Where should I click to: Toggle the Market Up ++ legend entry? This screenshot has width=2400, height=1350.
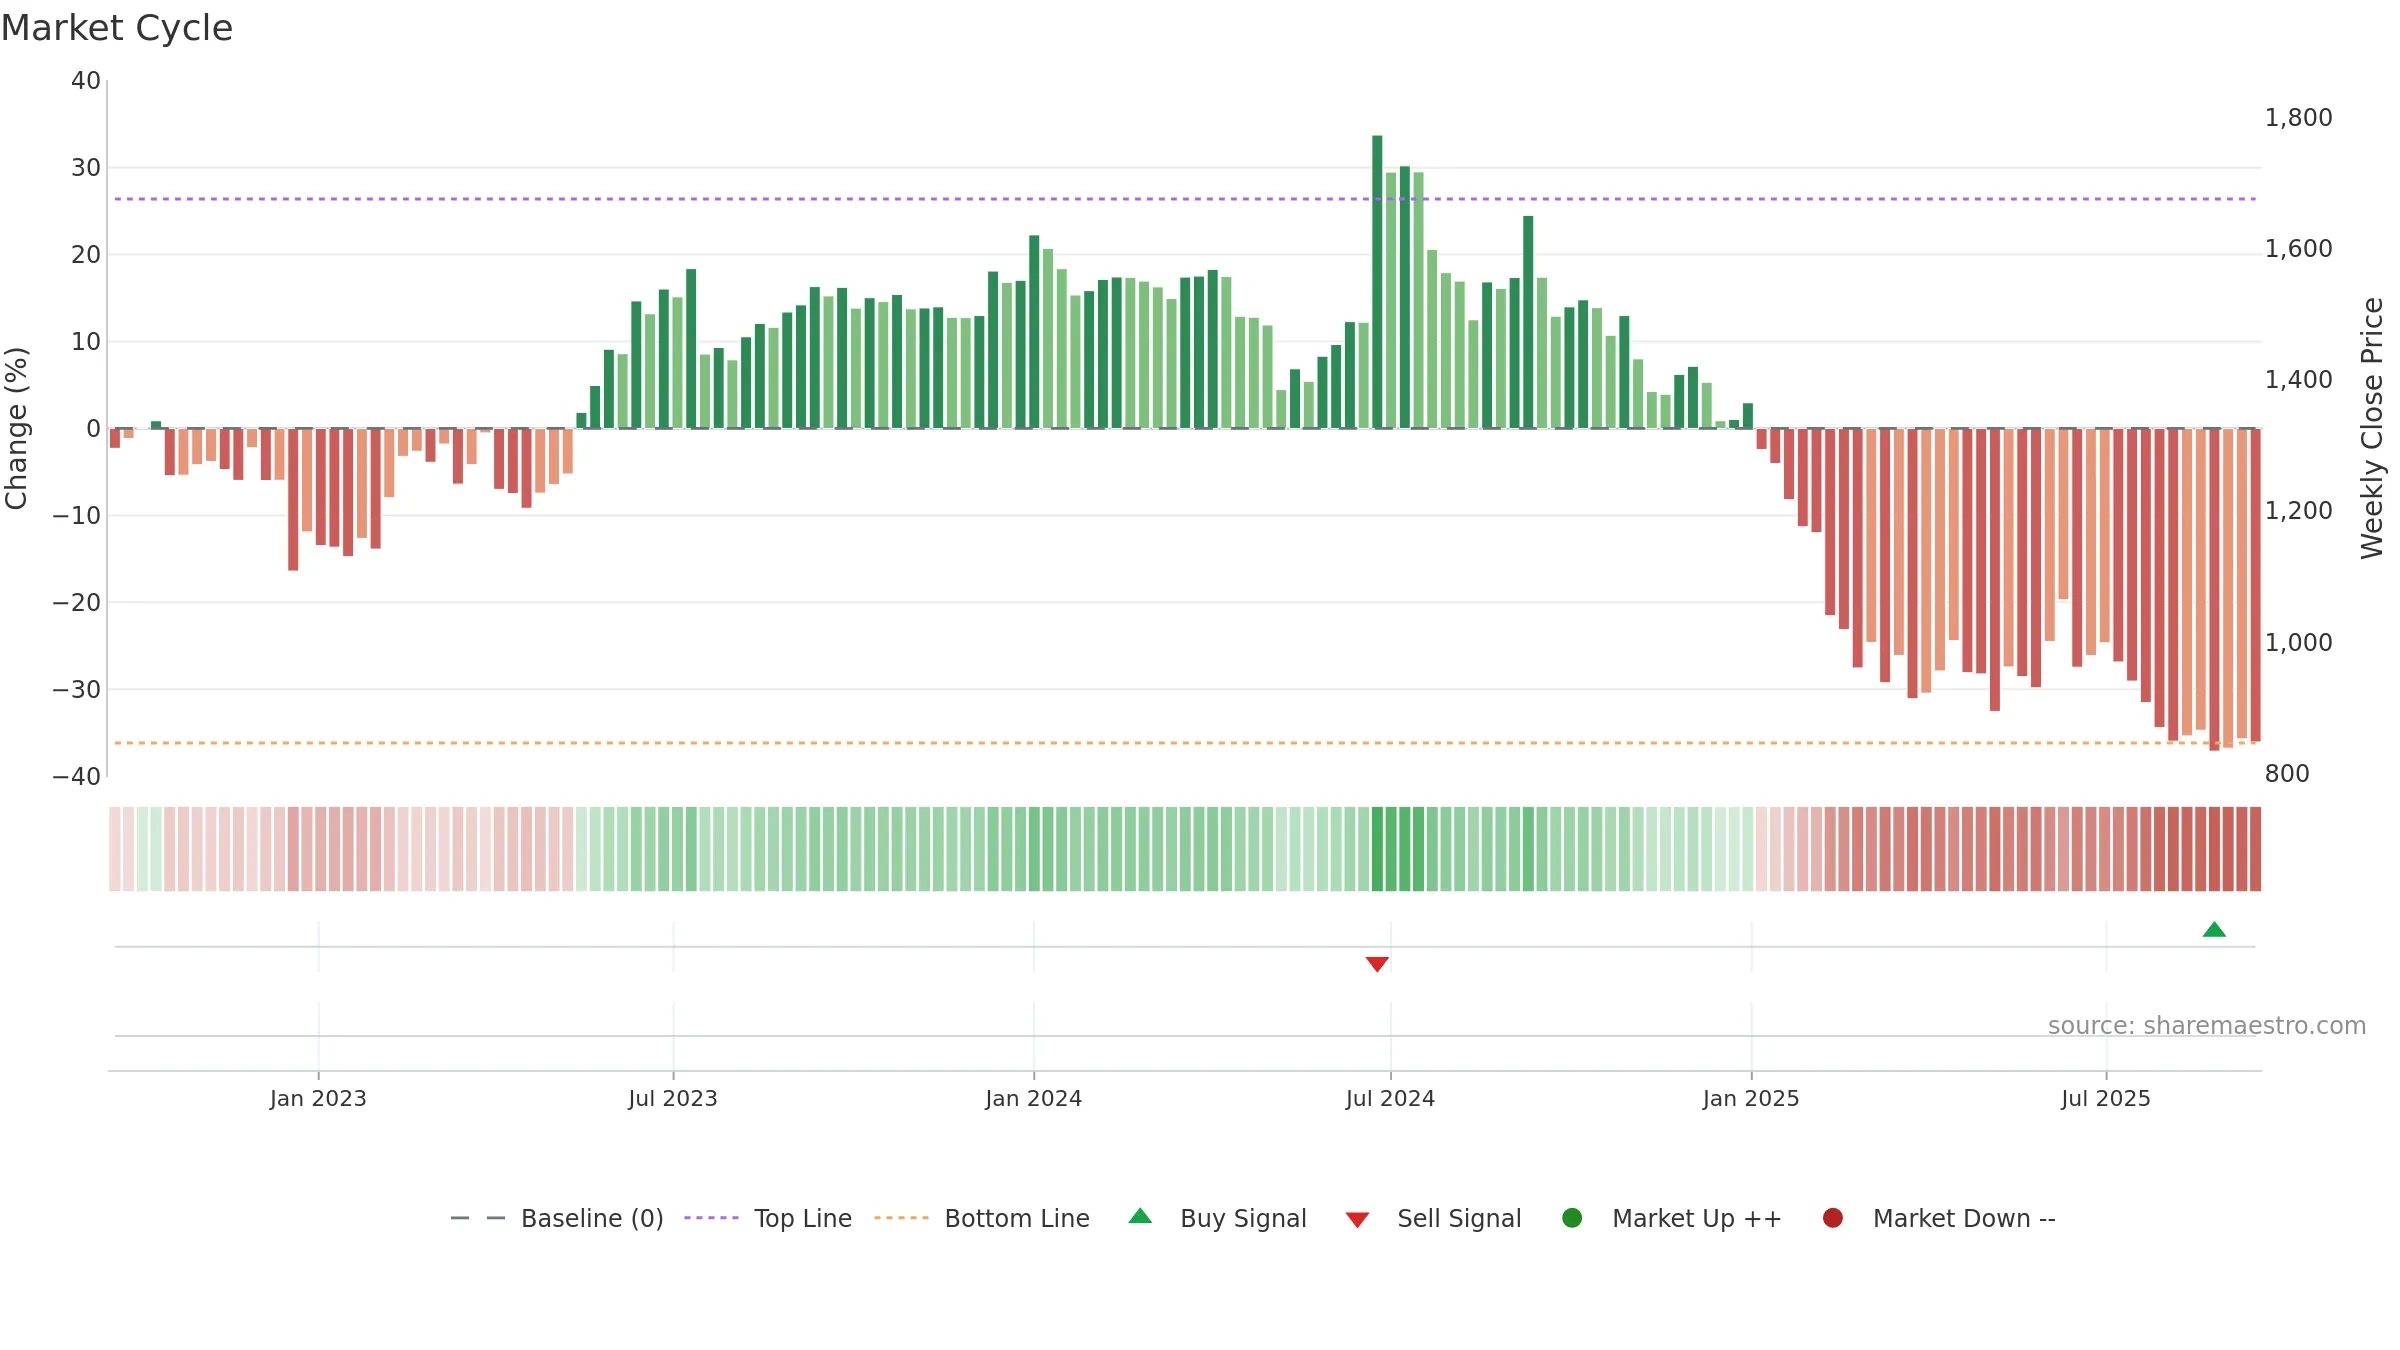(x=1672, y=1218)
